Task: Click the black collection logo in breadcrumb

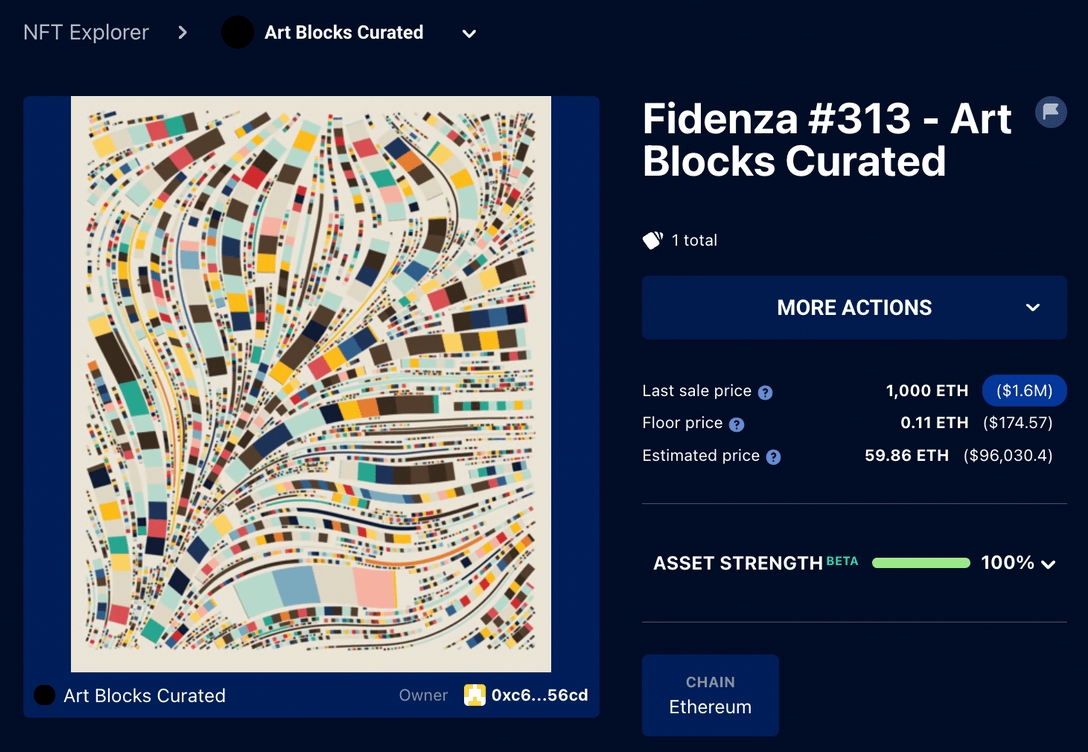Action: click(x=237, y=32)
